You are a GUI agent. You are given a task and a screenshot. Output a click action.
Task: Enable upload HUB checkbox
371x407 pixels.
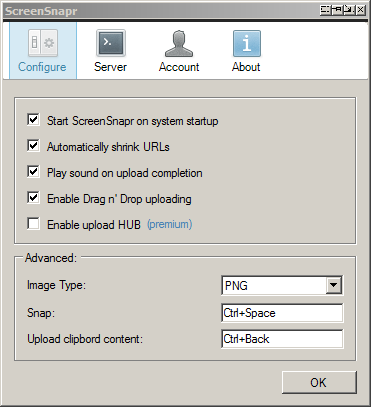coord(33,224)
